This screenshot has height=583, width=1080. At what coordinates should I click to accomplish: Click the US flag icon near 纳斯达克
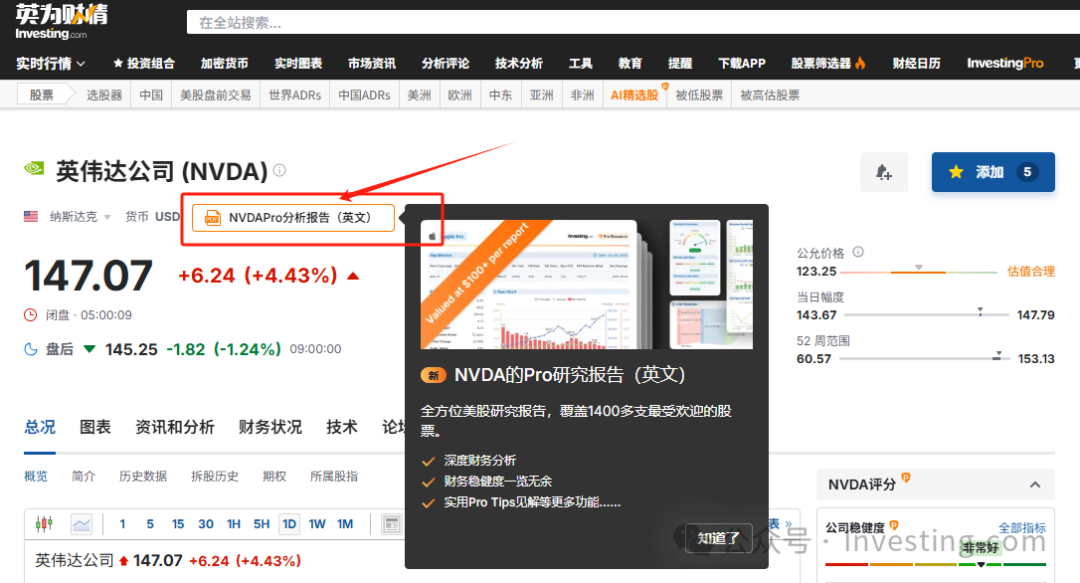(31, 216)
